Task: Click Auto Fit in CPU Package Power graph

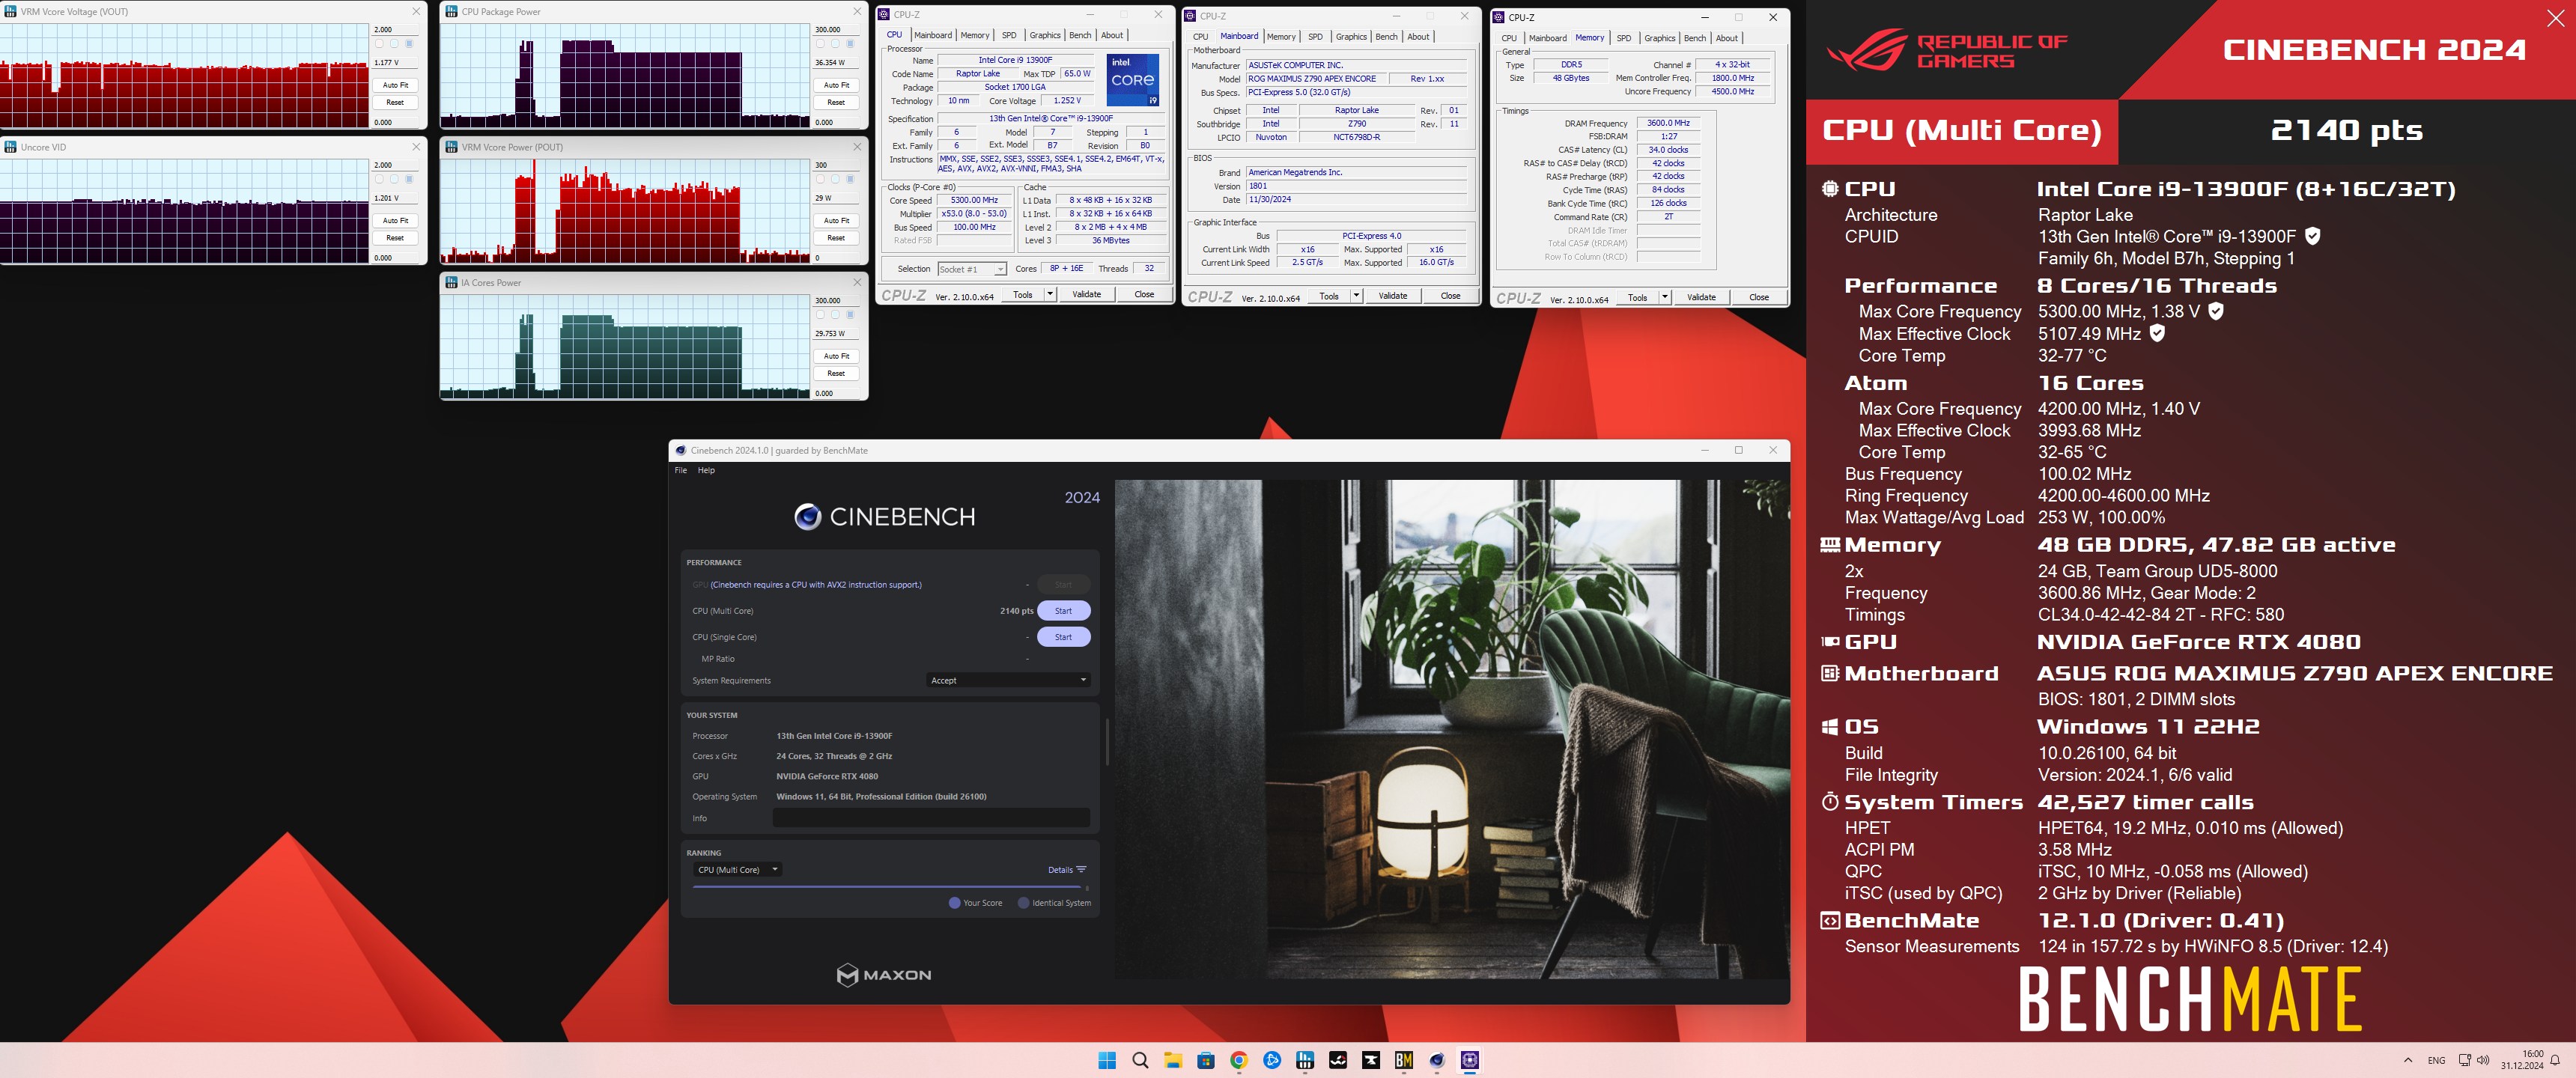Action: click(836, 85)
